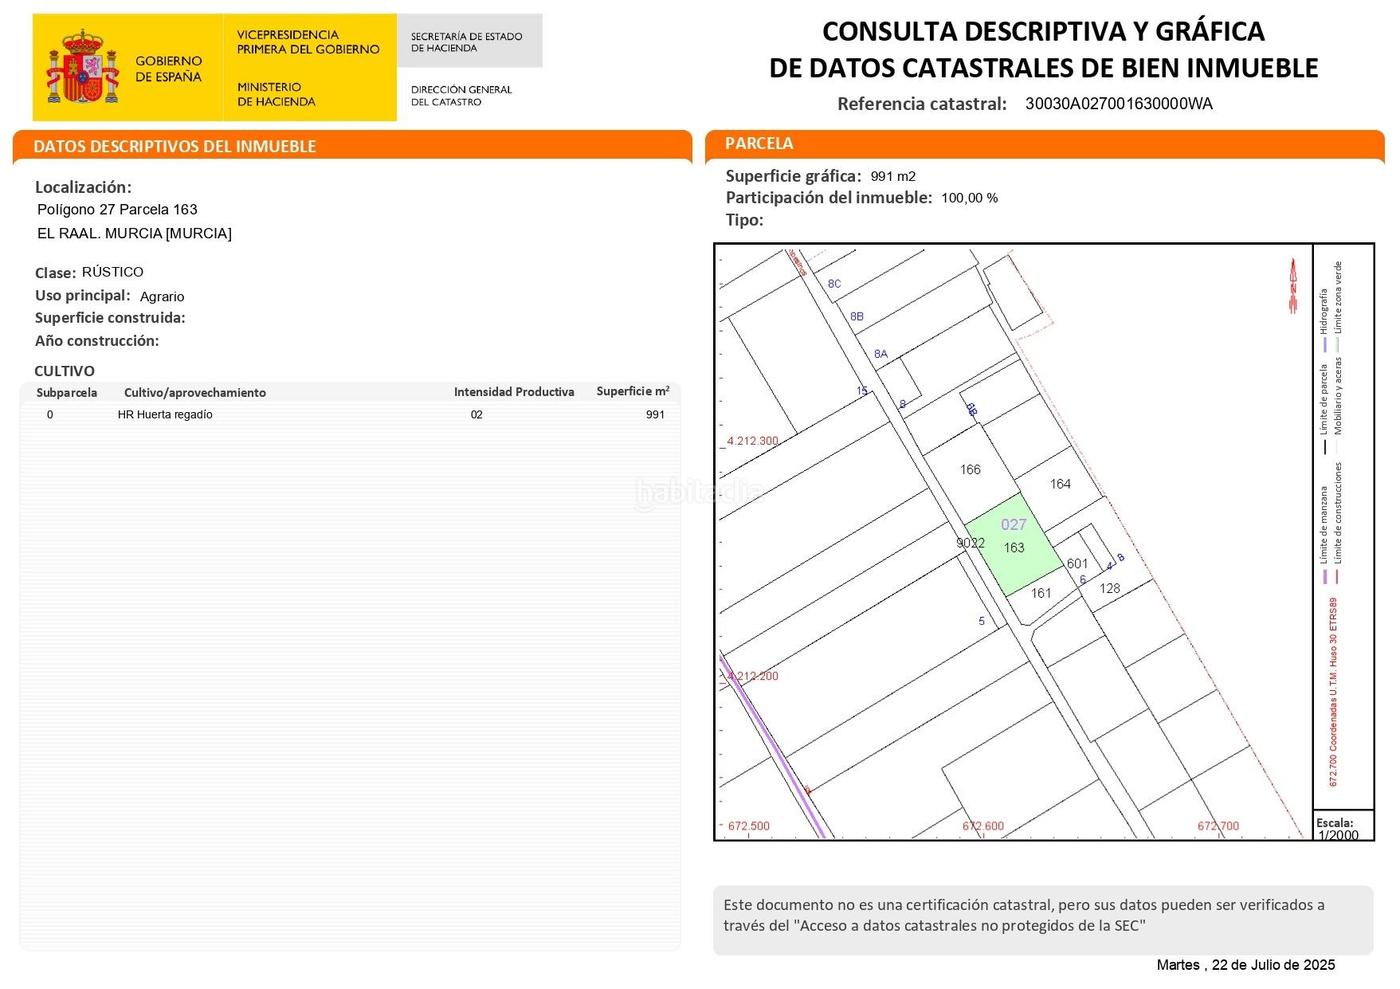Click parcel 128 label on the map
The height and width of the screenshot is (989, 1400).
pyautogui.click(x=1110, y=588)
